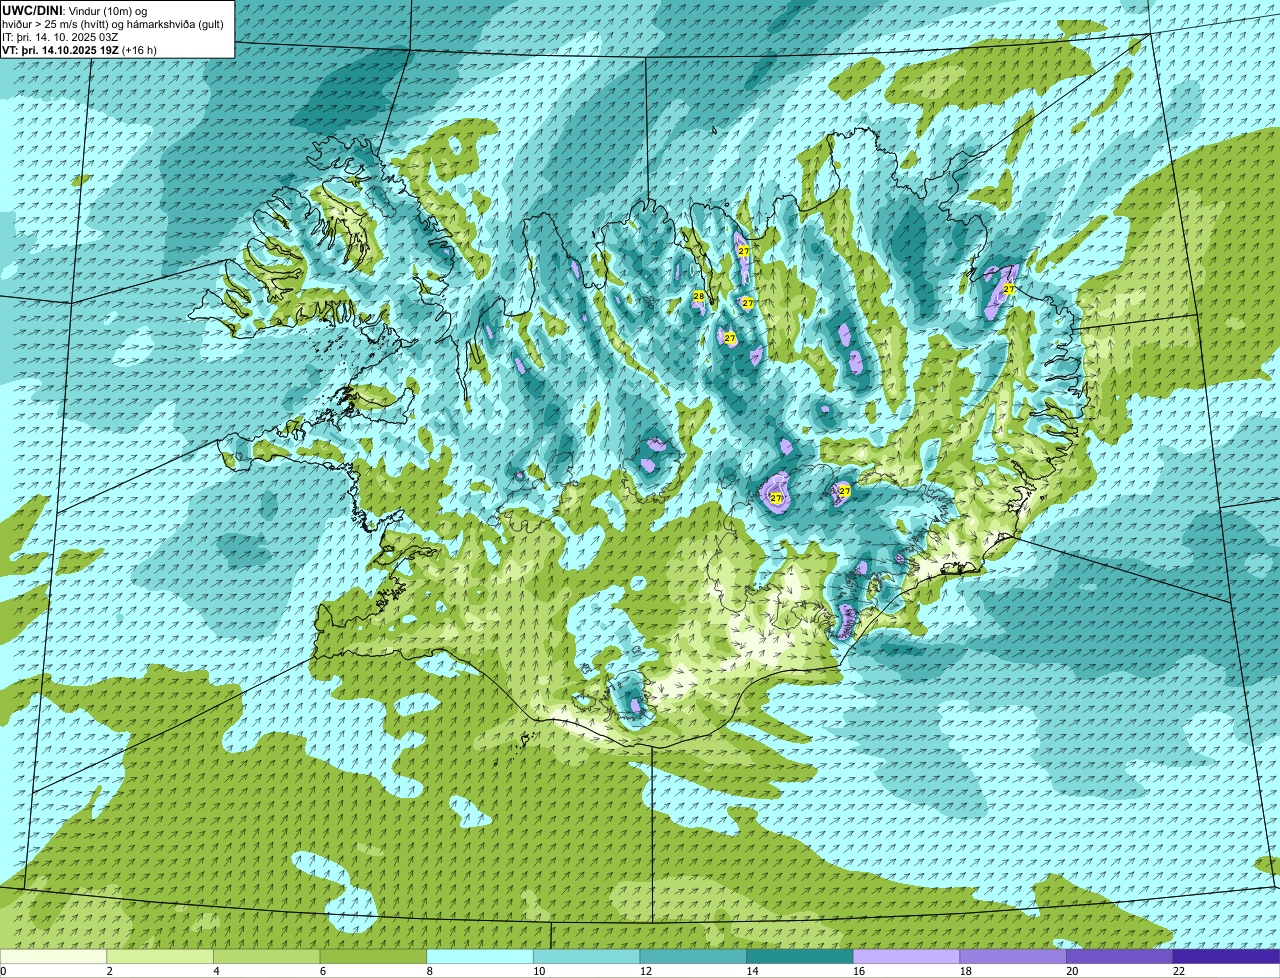
Task: Click the '0' scale label
Action: click(4, 971)
